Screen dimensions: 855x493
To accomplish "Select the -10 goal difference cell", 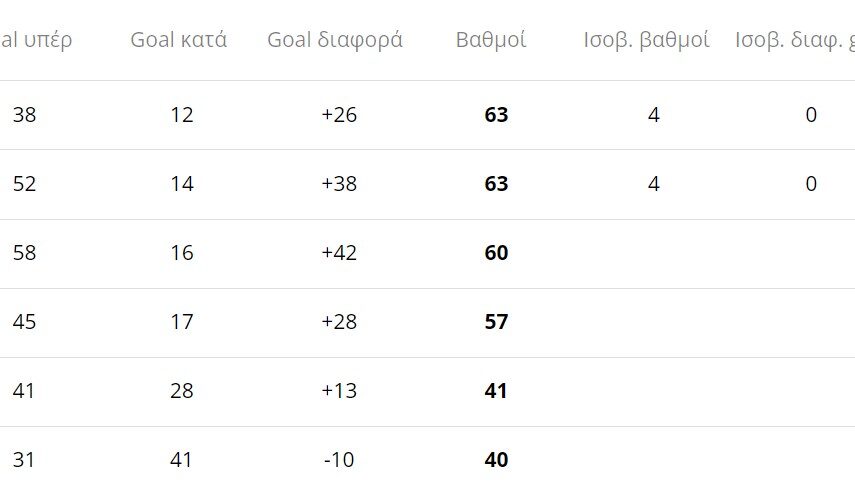I will click(x=339, y=460).
